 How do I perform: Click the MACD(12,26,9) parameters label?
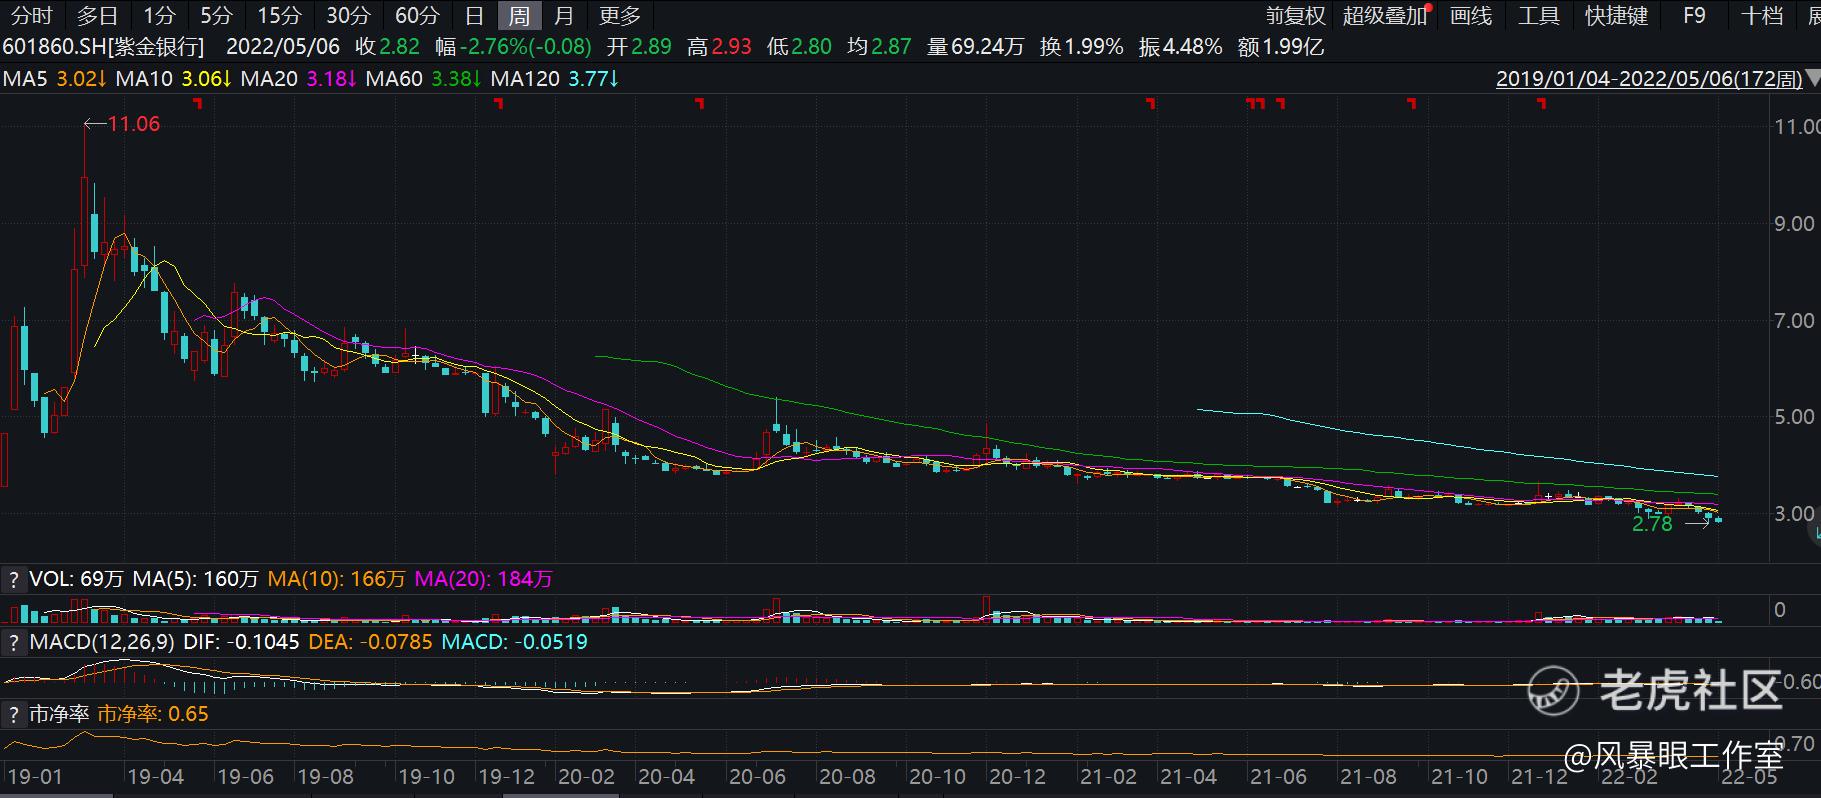point(102,642)
